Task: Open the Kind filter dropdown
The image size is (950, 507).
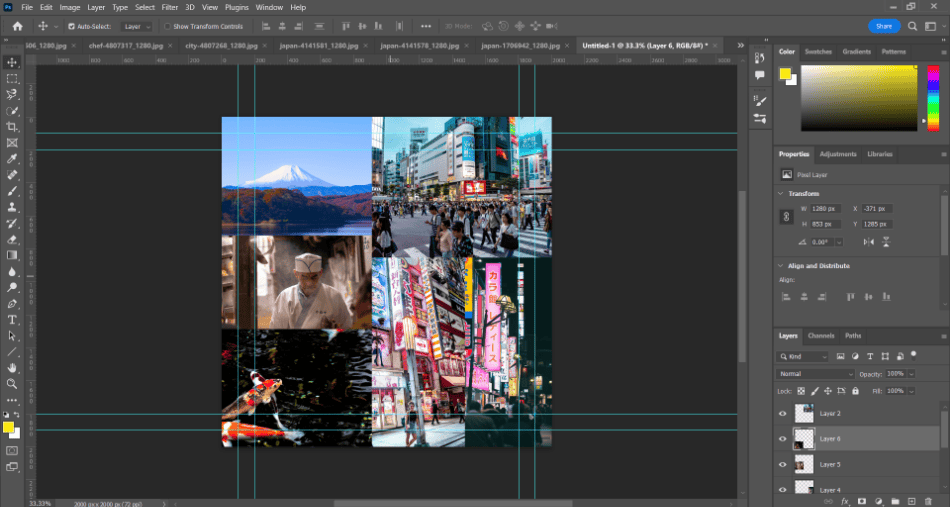Action: 803,357
